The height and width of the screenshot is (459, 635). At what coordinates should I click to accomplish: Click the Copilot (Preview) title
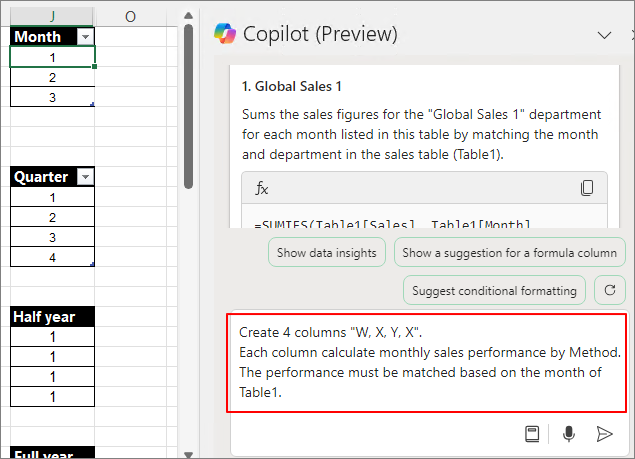[x=320, y=34]
